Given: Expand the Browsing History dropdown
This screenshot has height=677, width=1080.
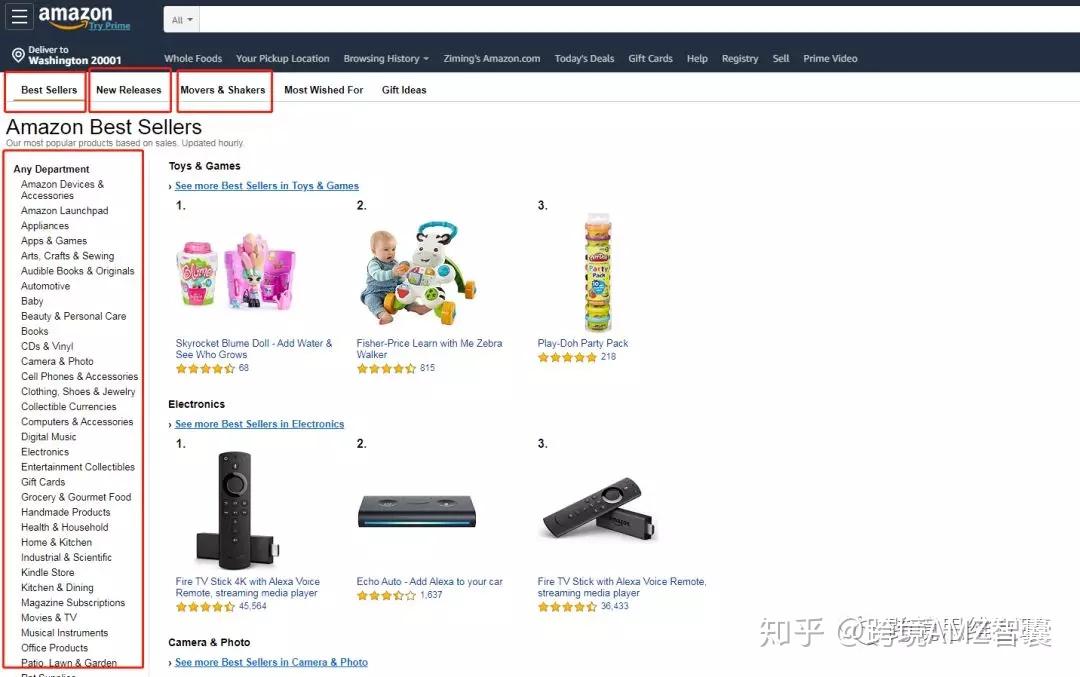Looking at the screenshot, I should 386,59.
